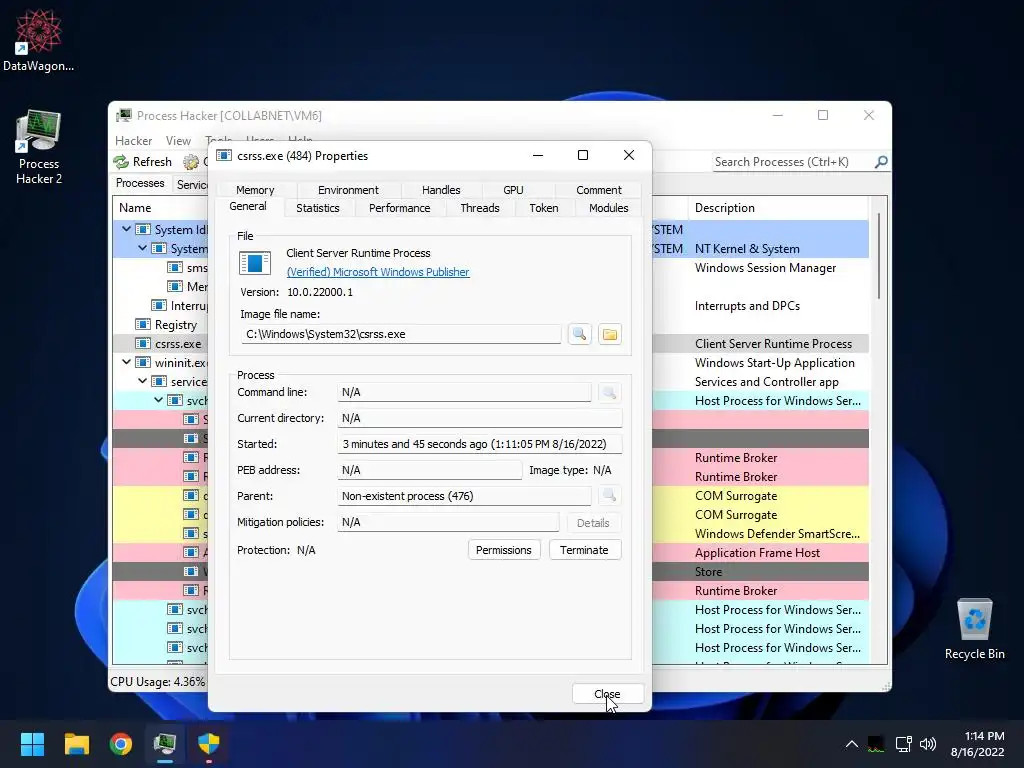Click the Process Hacker tray graph icon
Screen dimensions: 1024x768
tap(876, 744)
